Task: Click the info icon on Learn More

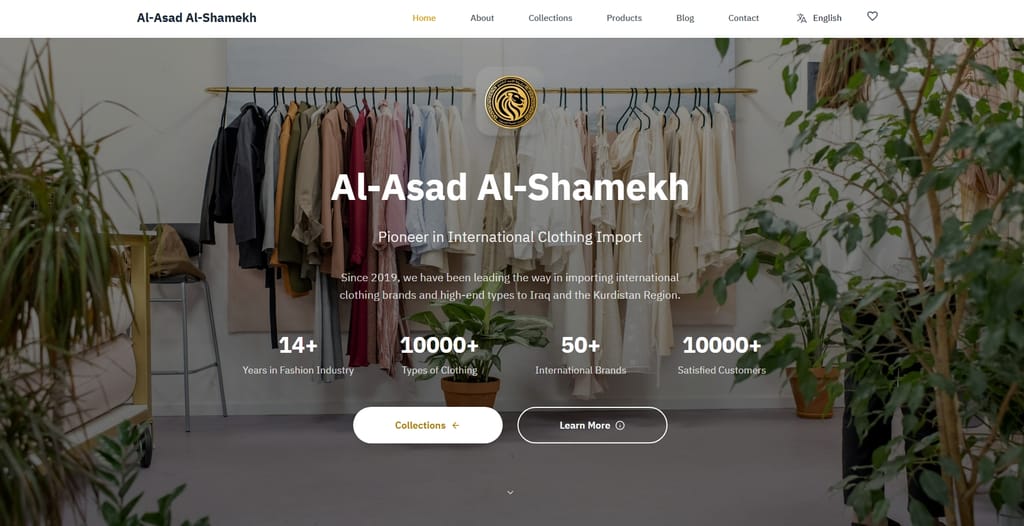Action: tap(620, 425)
